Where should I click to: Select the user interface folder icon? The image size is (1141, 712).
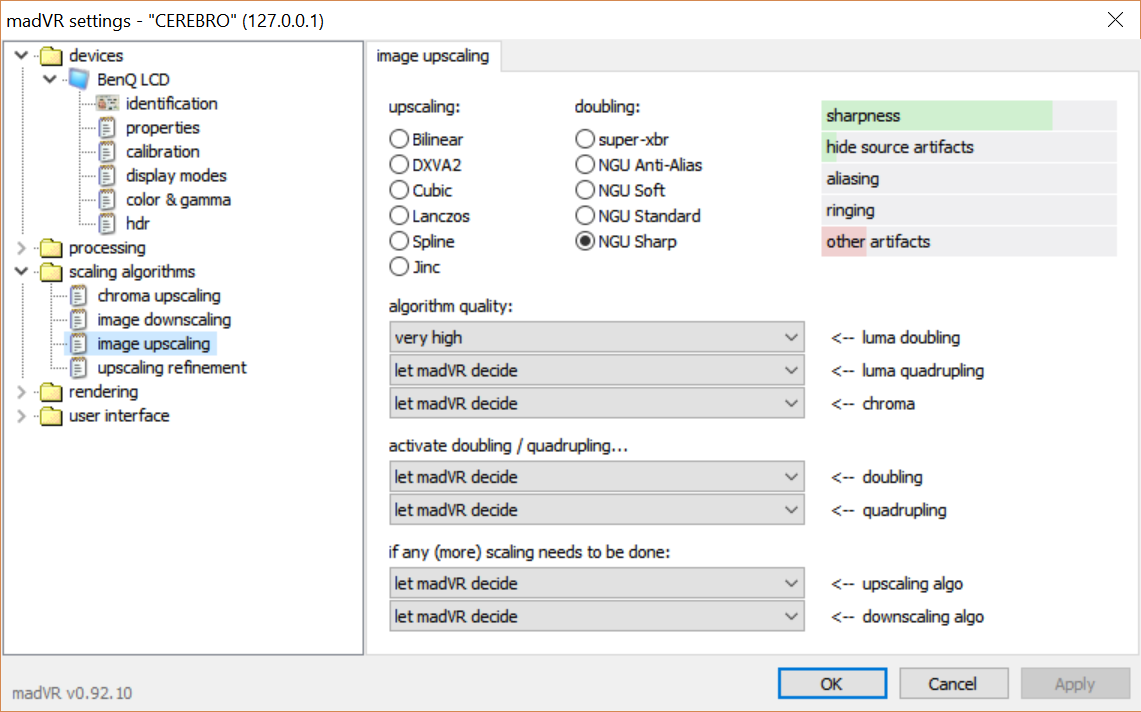click(51, 416)
